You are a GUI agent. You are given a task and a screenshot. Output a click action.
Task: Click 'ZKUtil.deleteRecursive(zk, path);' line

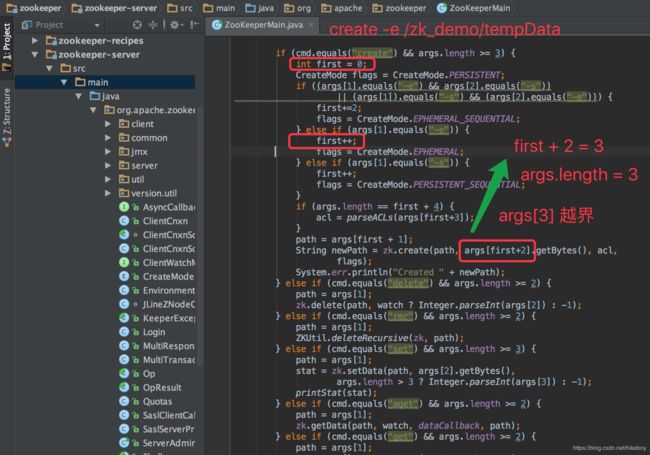(380, 338)
